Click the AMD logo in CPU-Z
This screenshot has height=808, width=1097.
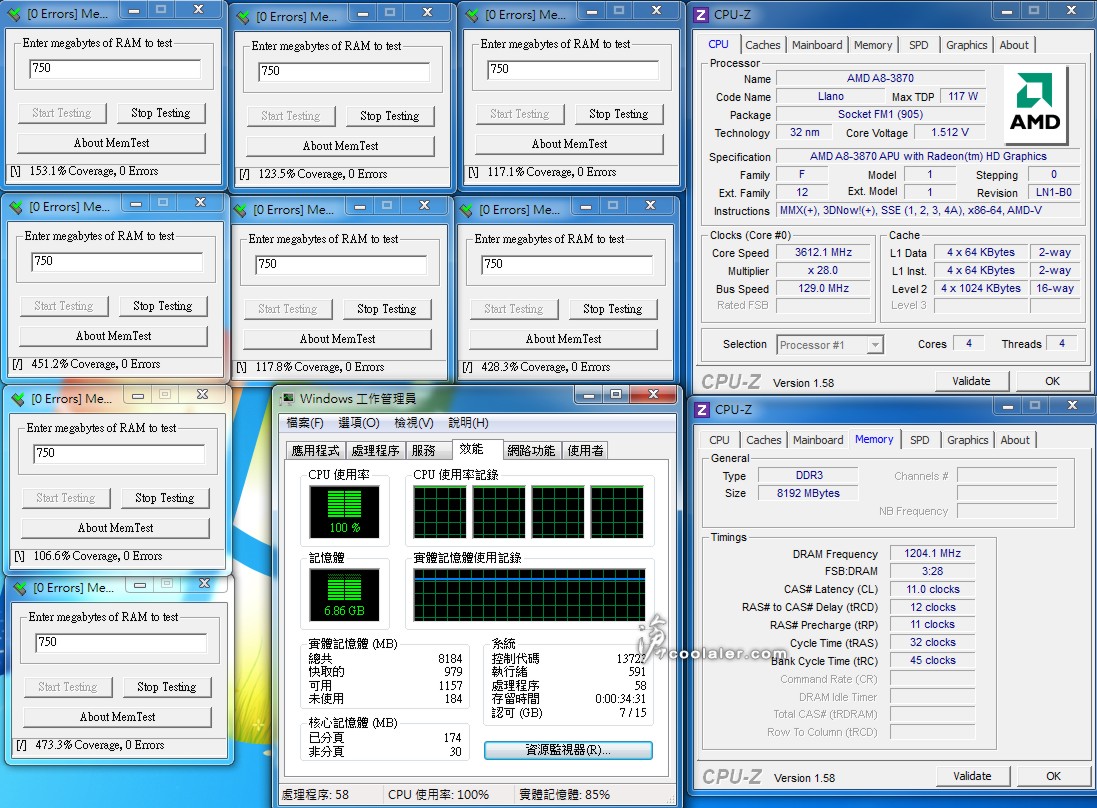1035,103
